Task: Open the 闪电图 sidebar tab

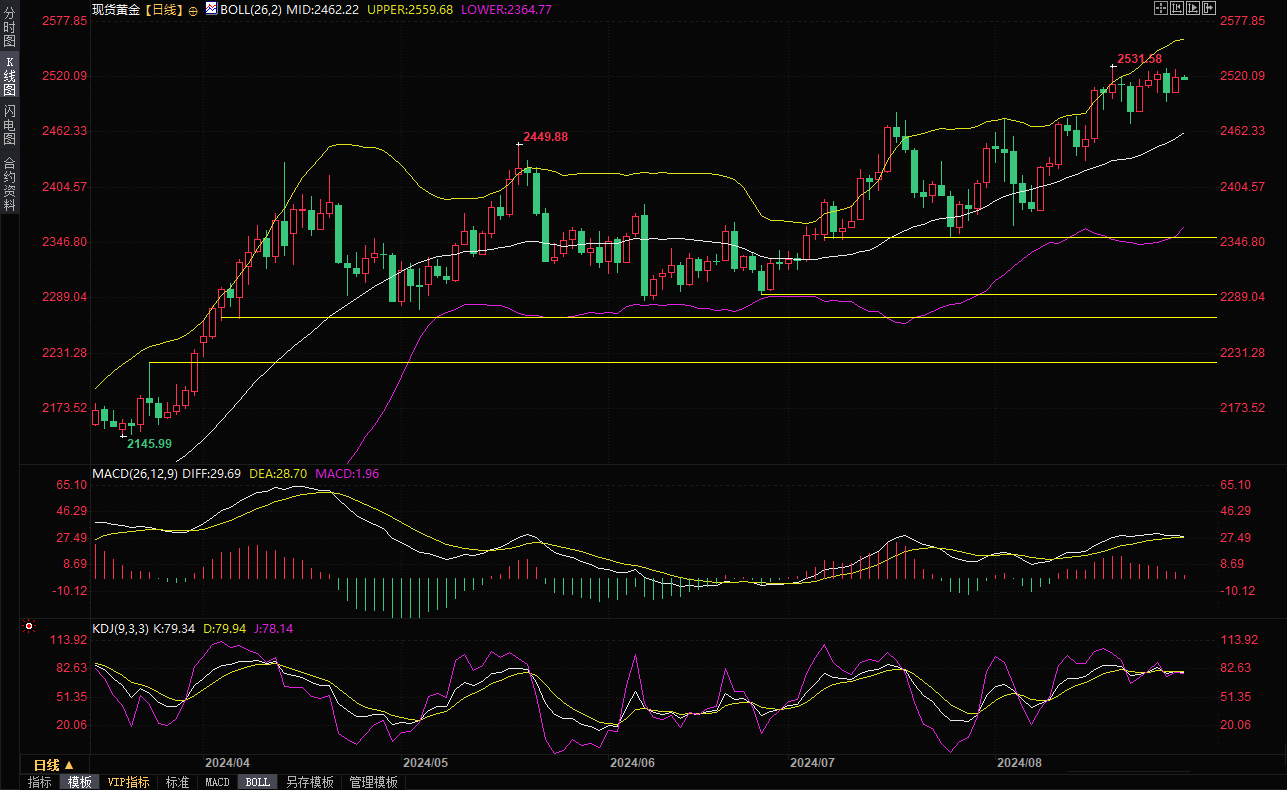Action: [x=9, y=124]
